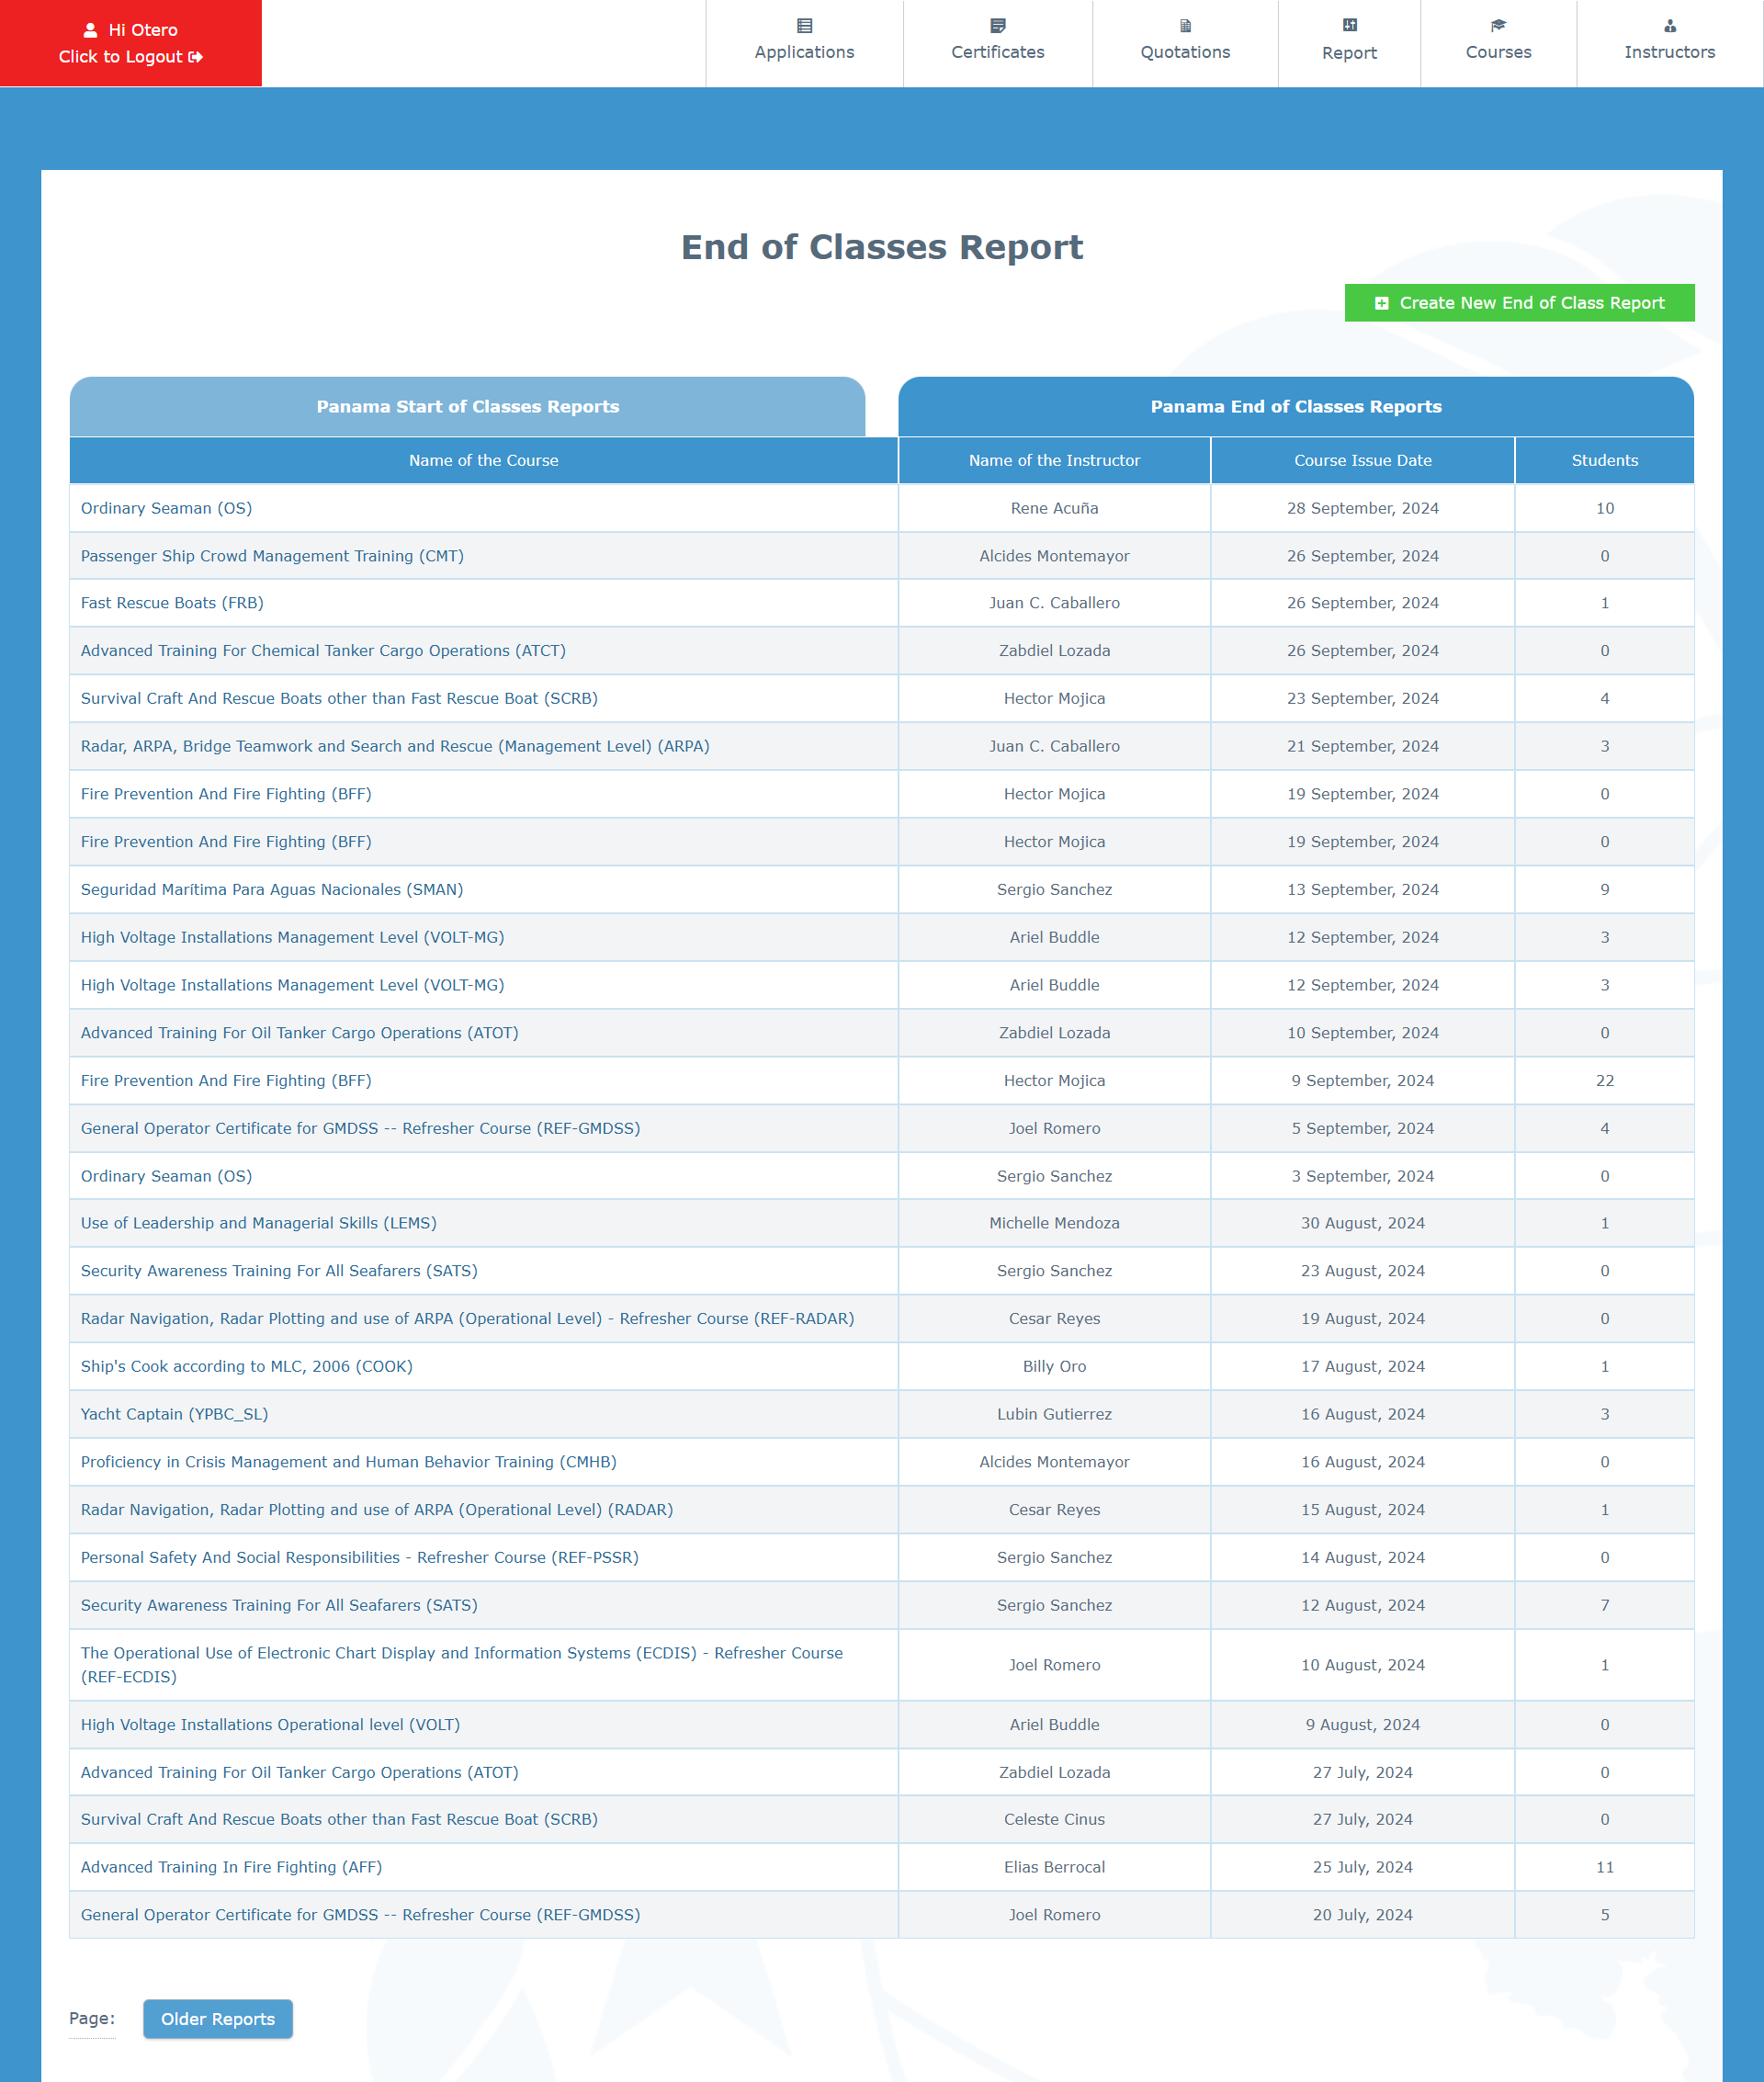
Task: Open the Fast Rescue Boats (FRB) report
Action: click(x=172, y=603)
